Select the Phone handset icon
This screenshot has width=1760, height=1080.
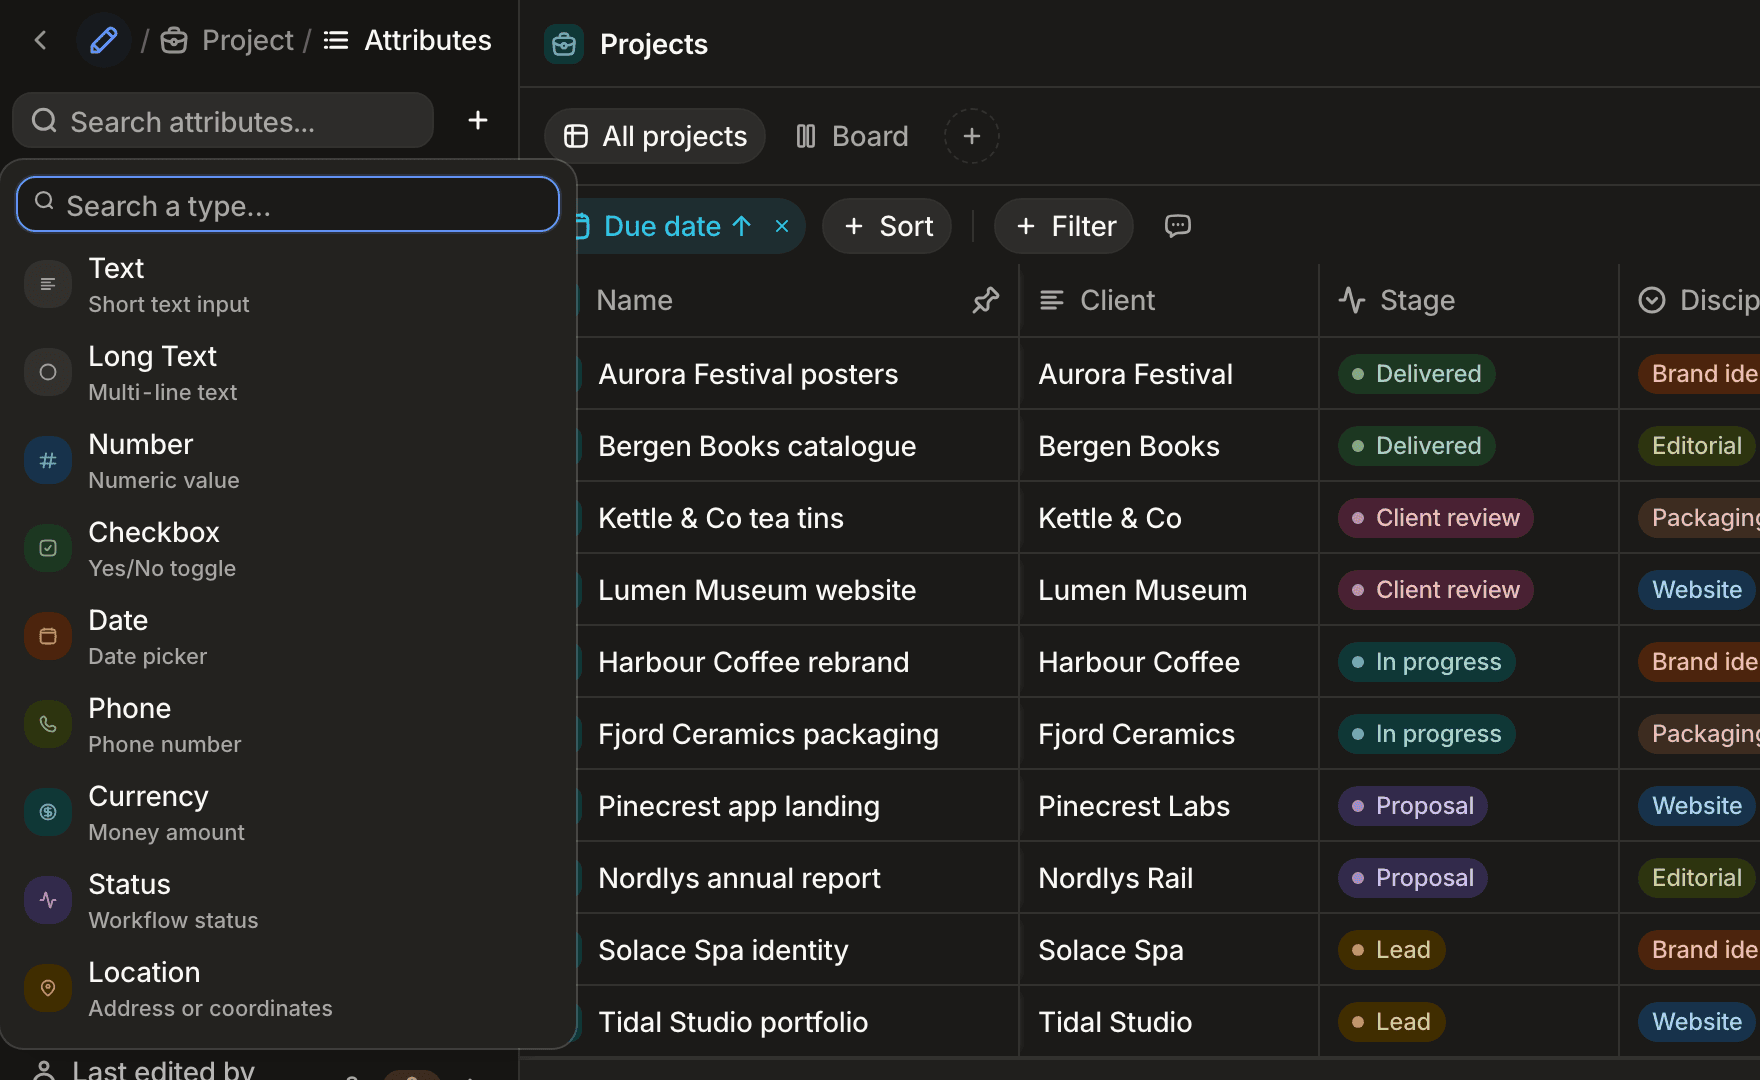48,725
